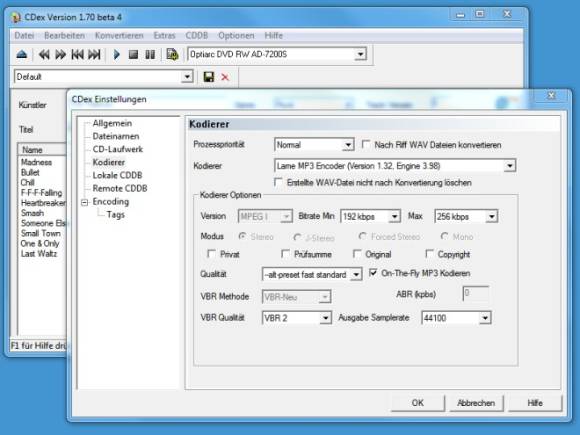Select Lokale CDDB in settings tree
Viewport: 580px width, 435px height.
pyautogui.click(x=117, y=175)
